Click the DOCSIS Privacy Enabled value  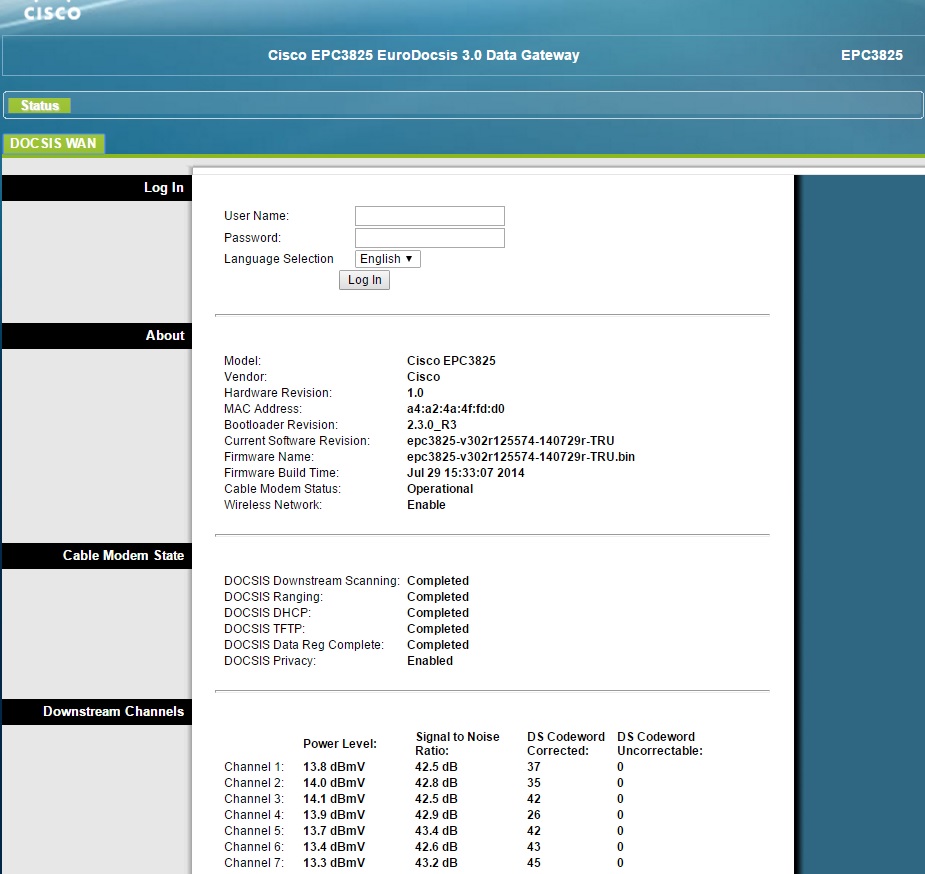tap(430, 661)
